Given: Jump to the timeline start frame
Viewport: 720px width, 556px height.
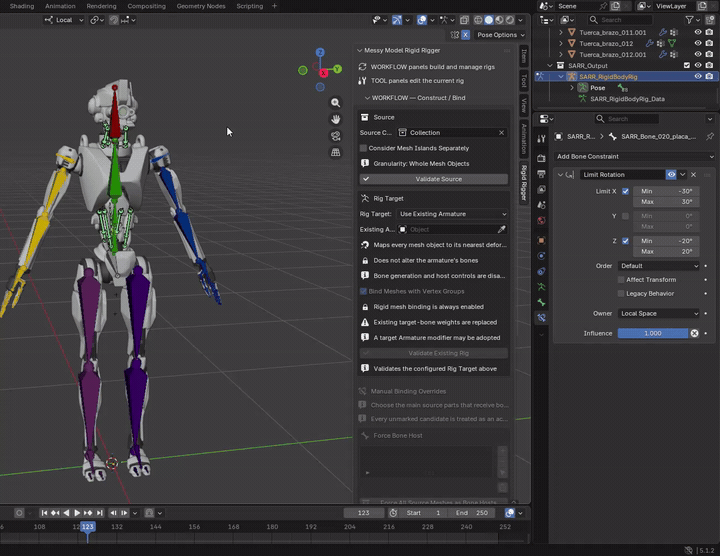Looking at the screenshot, I should [x=44, y=513].
